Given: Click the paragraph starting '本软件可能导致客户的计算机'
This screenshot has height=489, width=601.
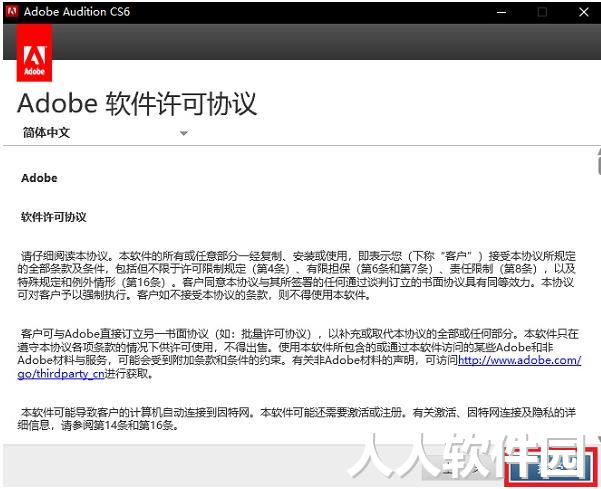Looking at the screenshot, I should click(297, 418).
